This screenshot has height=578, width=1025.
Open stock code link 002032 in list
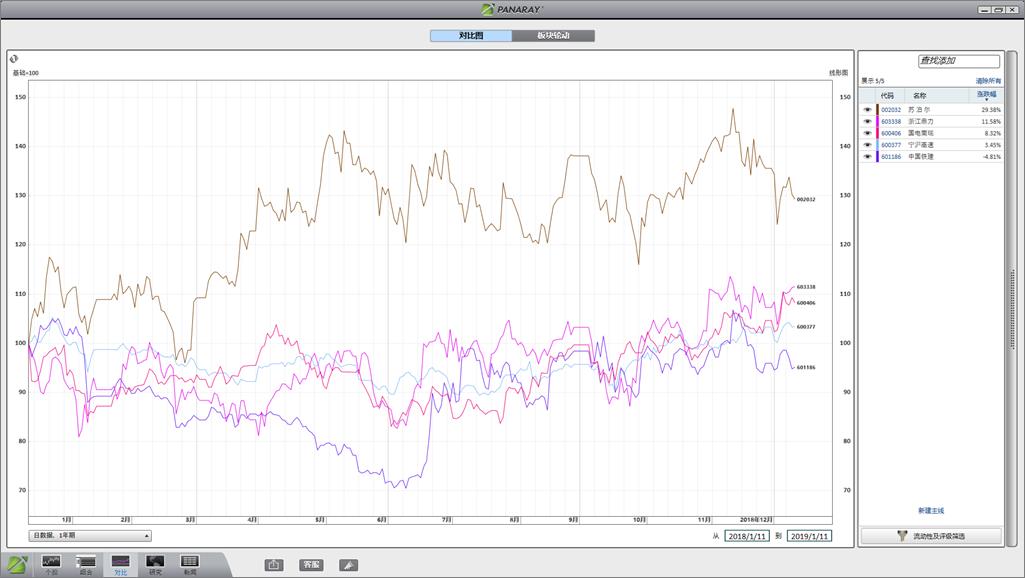(890, 110)
